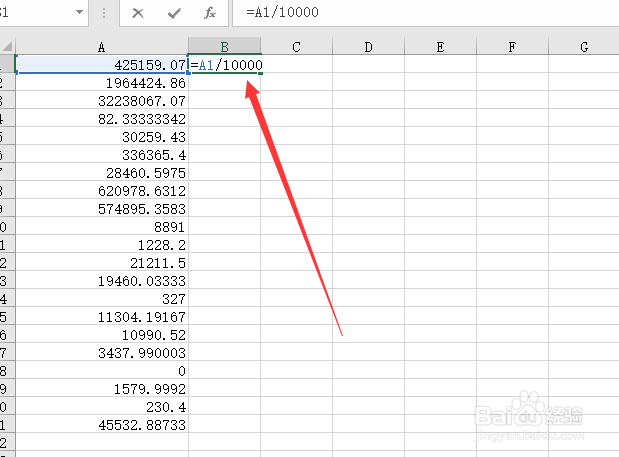This screenshot has width=619, height=457.
Task: Click cell with value 3437.990003
Action: tap(102, 352)
